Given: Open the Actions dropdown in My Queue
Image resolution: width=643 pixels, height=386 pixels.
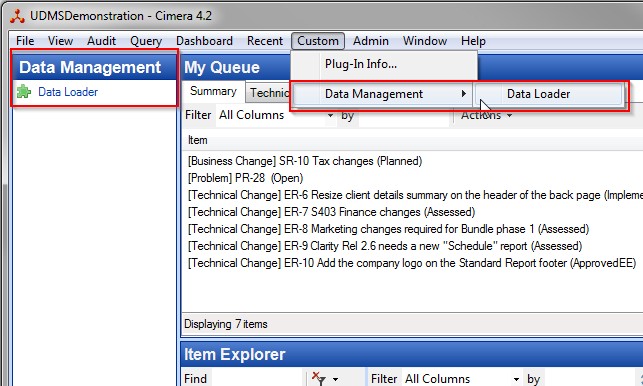Looking at the screenshot, I should pyautogui.click(x=486, y=115).
